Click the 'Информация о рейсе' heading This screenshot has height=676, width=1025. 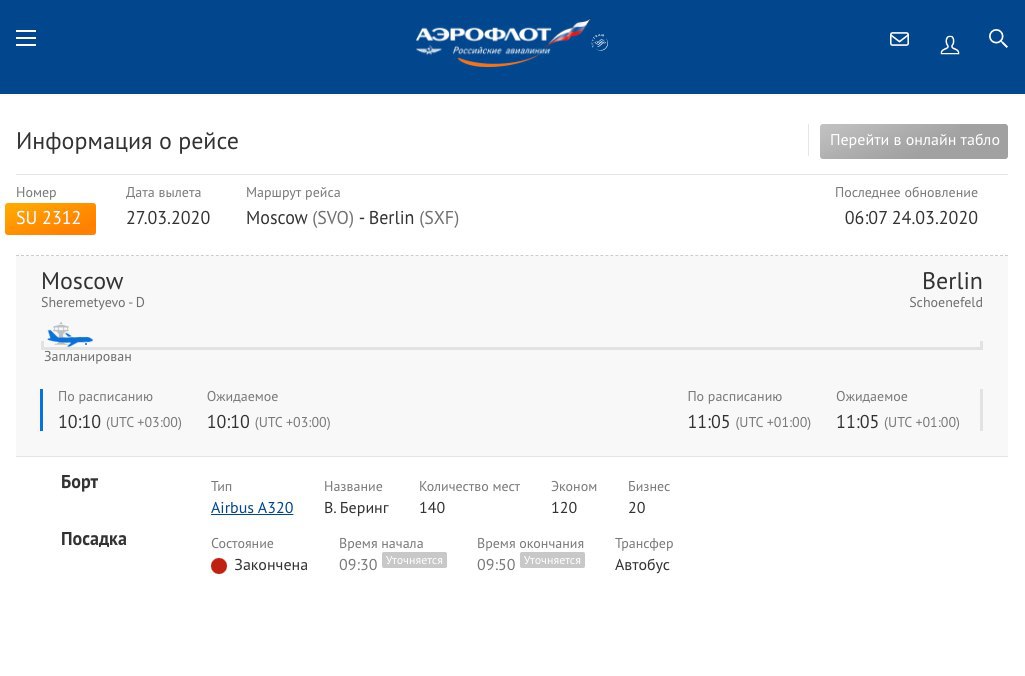pyautogui.click(x=127, y=141)
